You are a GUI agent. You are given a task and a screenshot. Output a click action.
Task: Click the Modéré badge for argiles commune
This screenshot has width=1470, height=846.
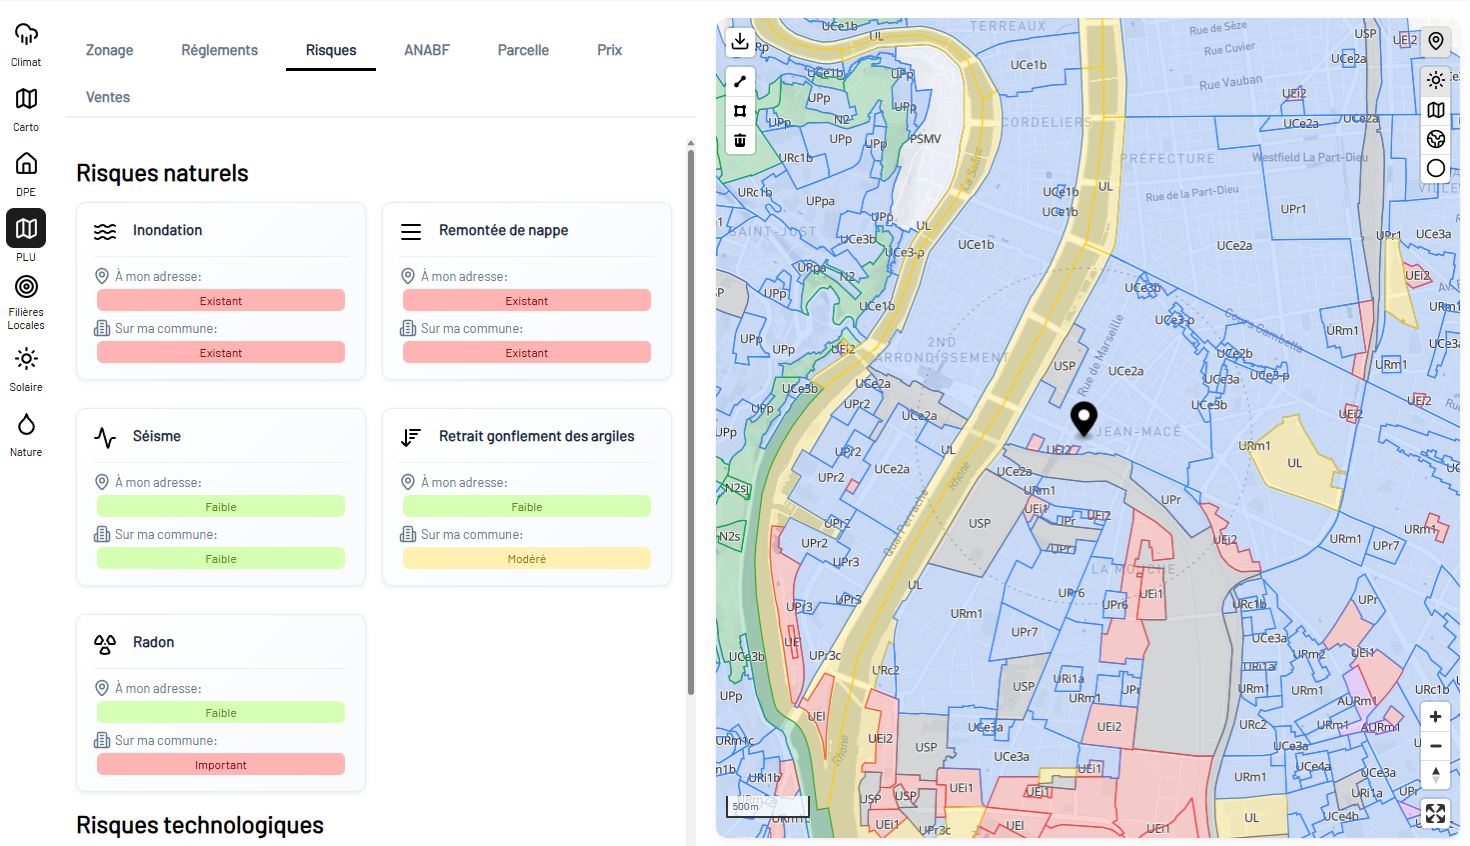(527, 559)
